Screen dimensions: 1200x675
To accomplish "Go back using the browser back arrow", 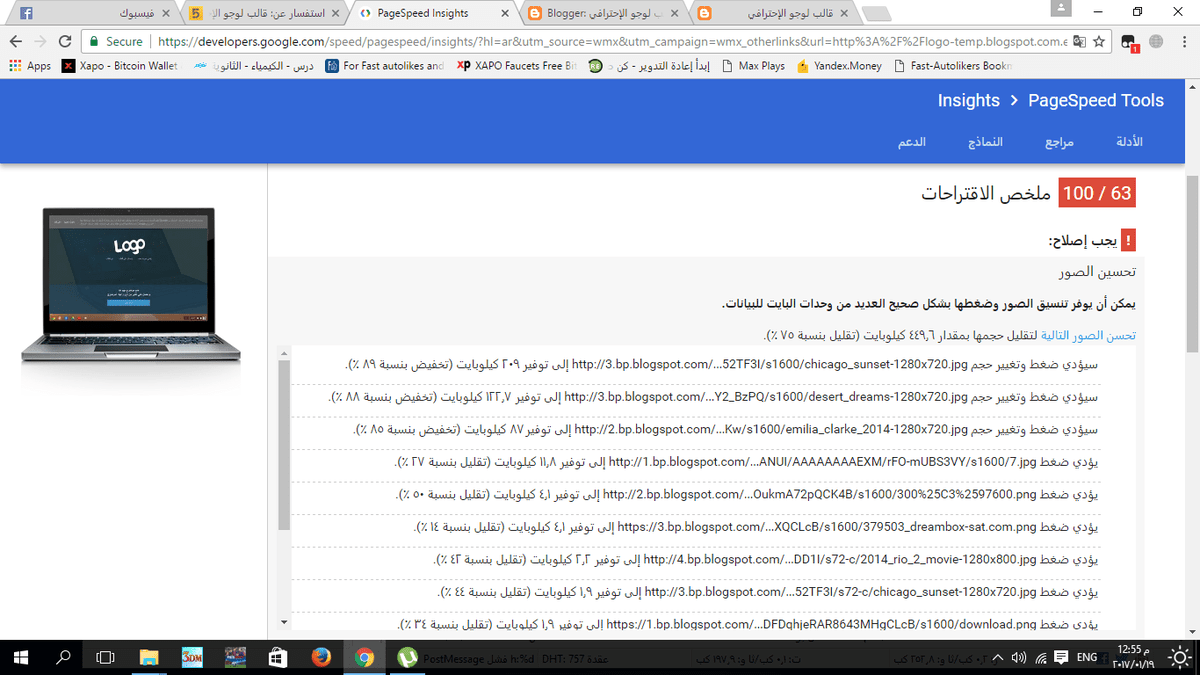I will pos(15,42).
